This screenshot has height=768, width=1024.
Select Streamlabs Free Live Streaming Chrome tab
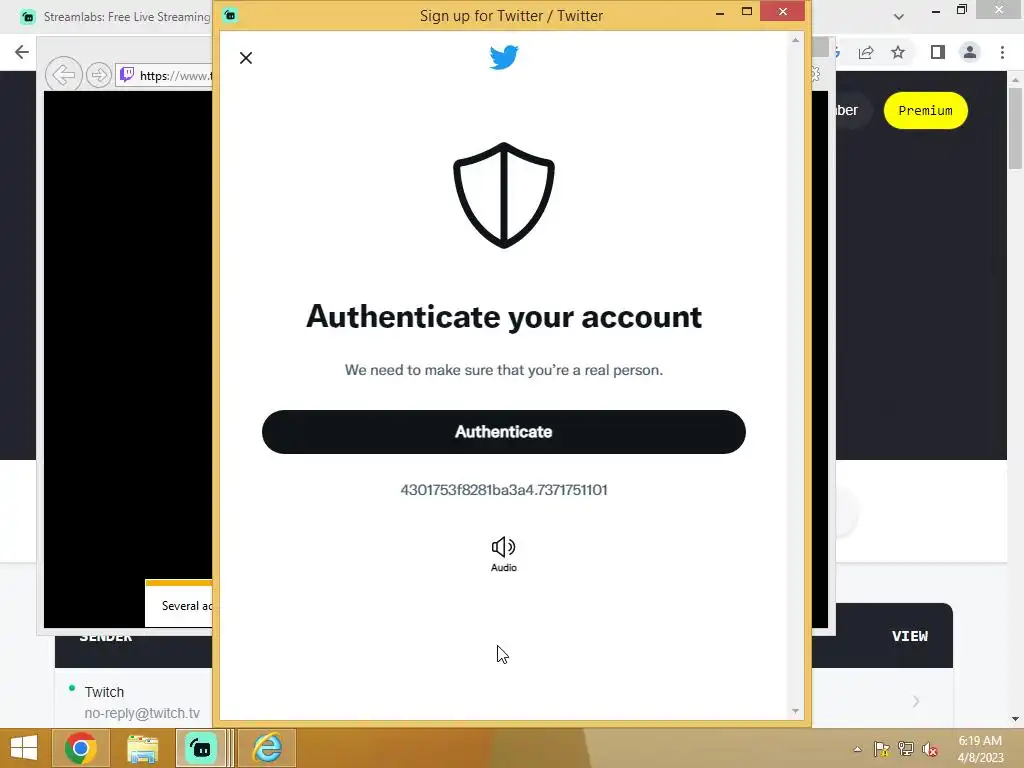[116, 17]
